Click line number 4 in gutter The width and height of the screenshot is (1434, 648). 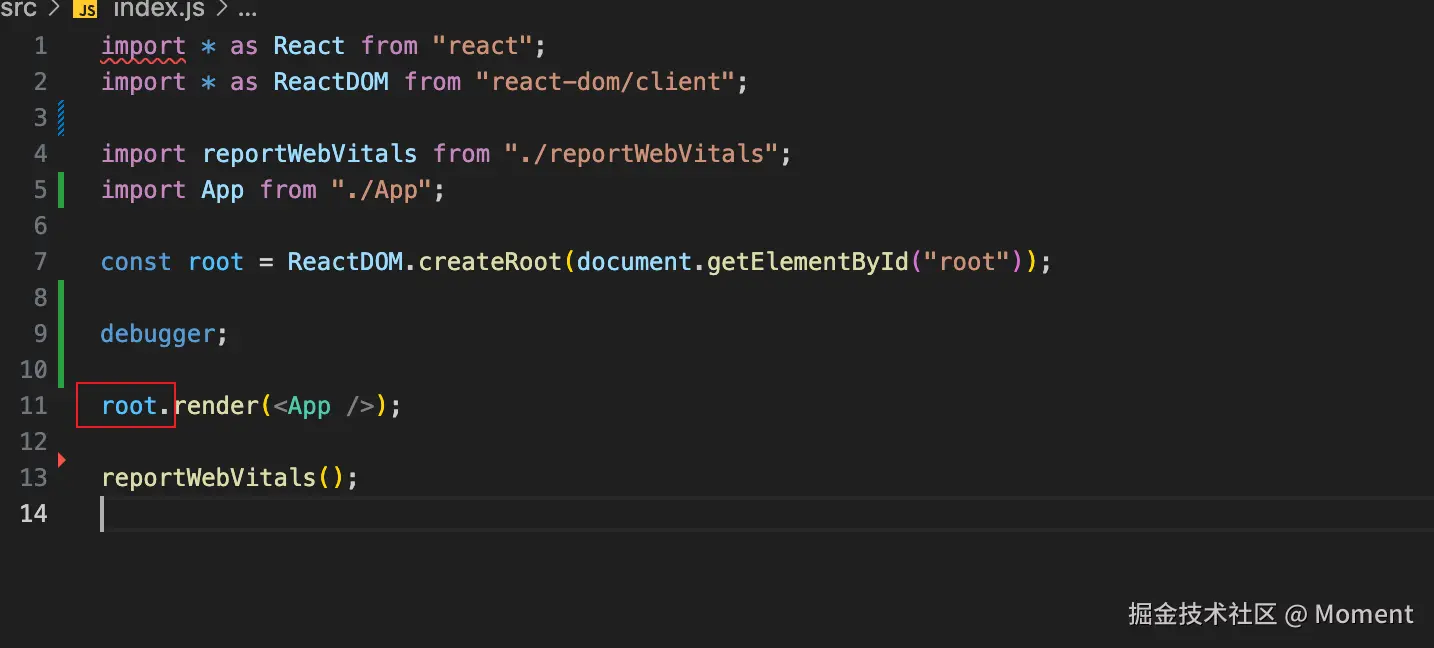tap(40, 154)
